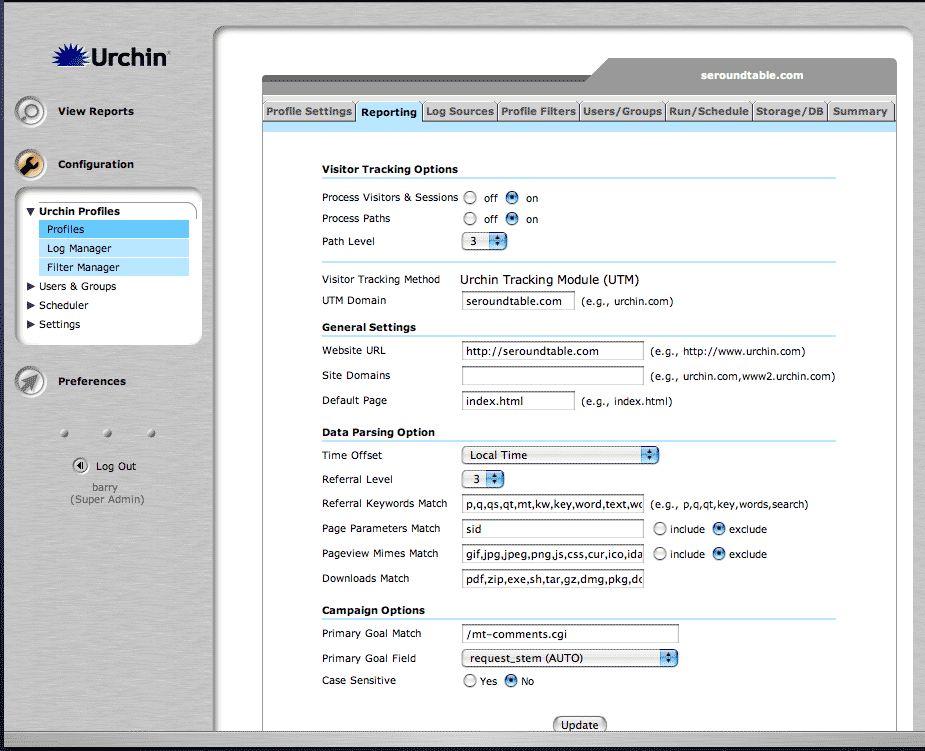Click the Configuration wrench icon
925x751 pixels.
point(30,164)
